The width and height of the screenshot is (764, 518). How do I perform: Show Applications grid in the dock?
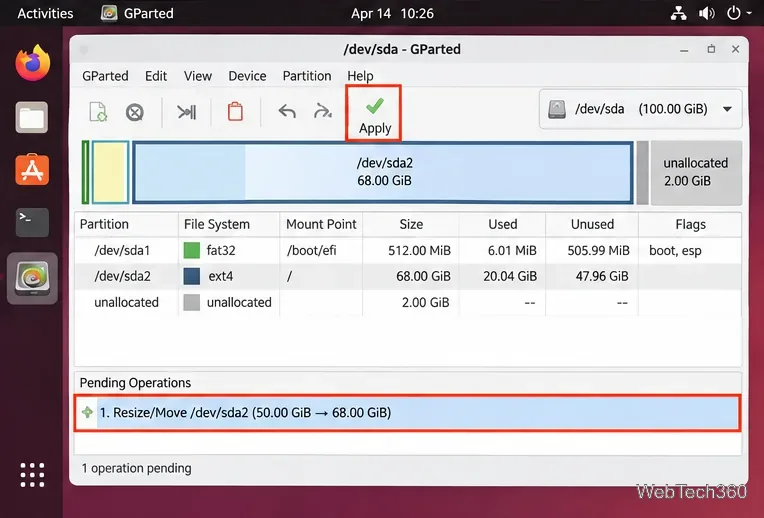click(32, 475)
